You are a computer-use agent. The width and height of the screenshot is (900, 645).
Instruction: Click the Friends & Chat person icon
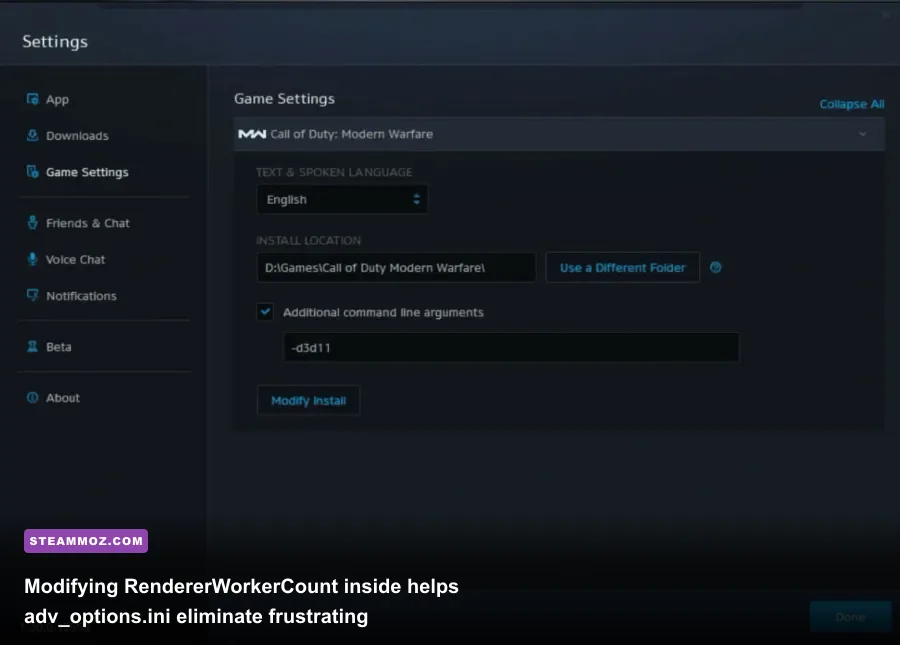pos(32,223)
